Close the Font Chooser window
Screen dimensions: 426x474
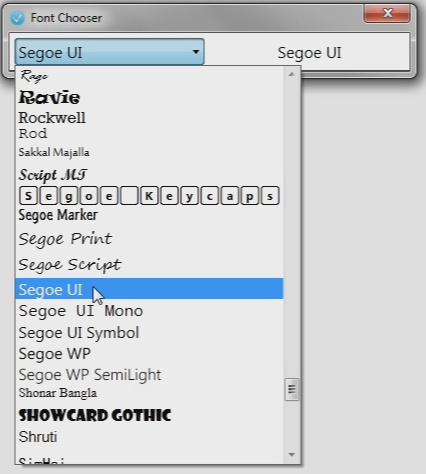pos(387,14)
